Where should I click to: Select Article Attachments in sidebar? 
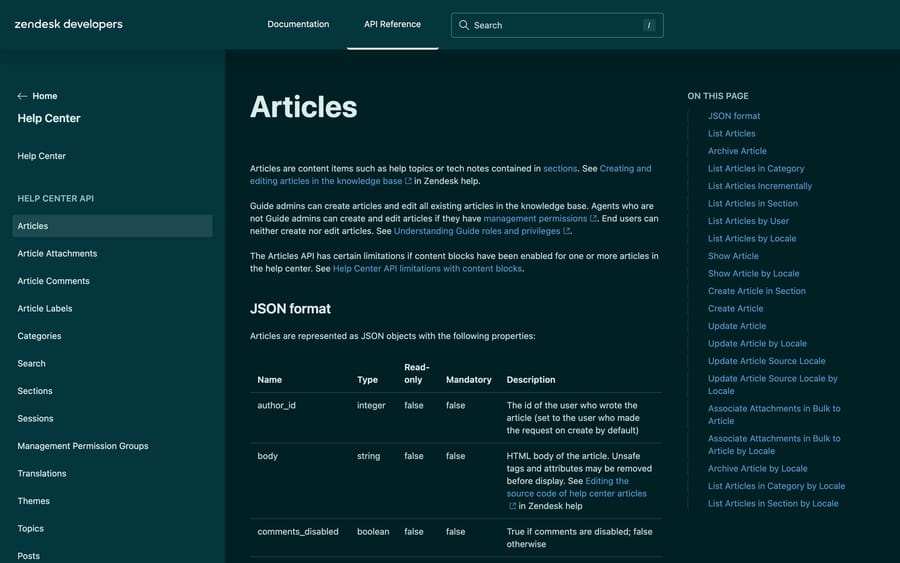click(57, 254)
